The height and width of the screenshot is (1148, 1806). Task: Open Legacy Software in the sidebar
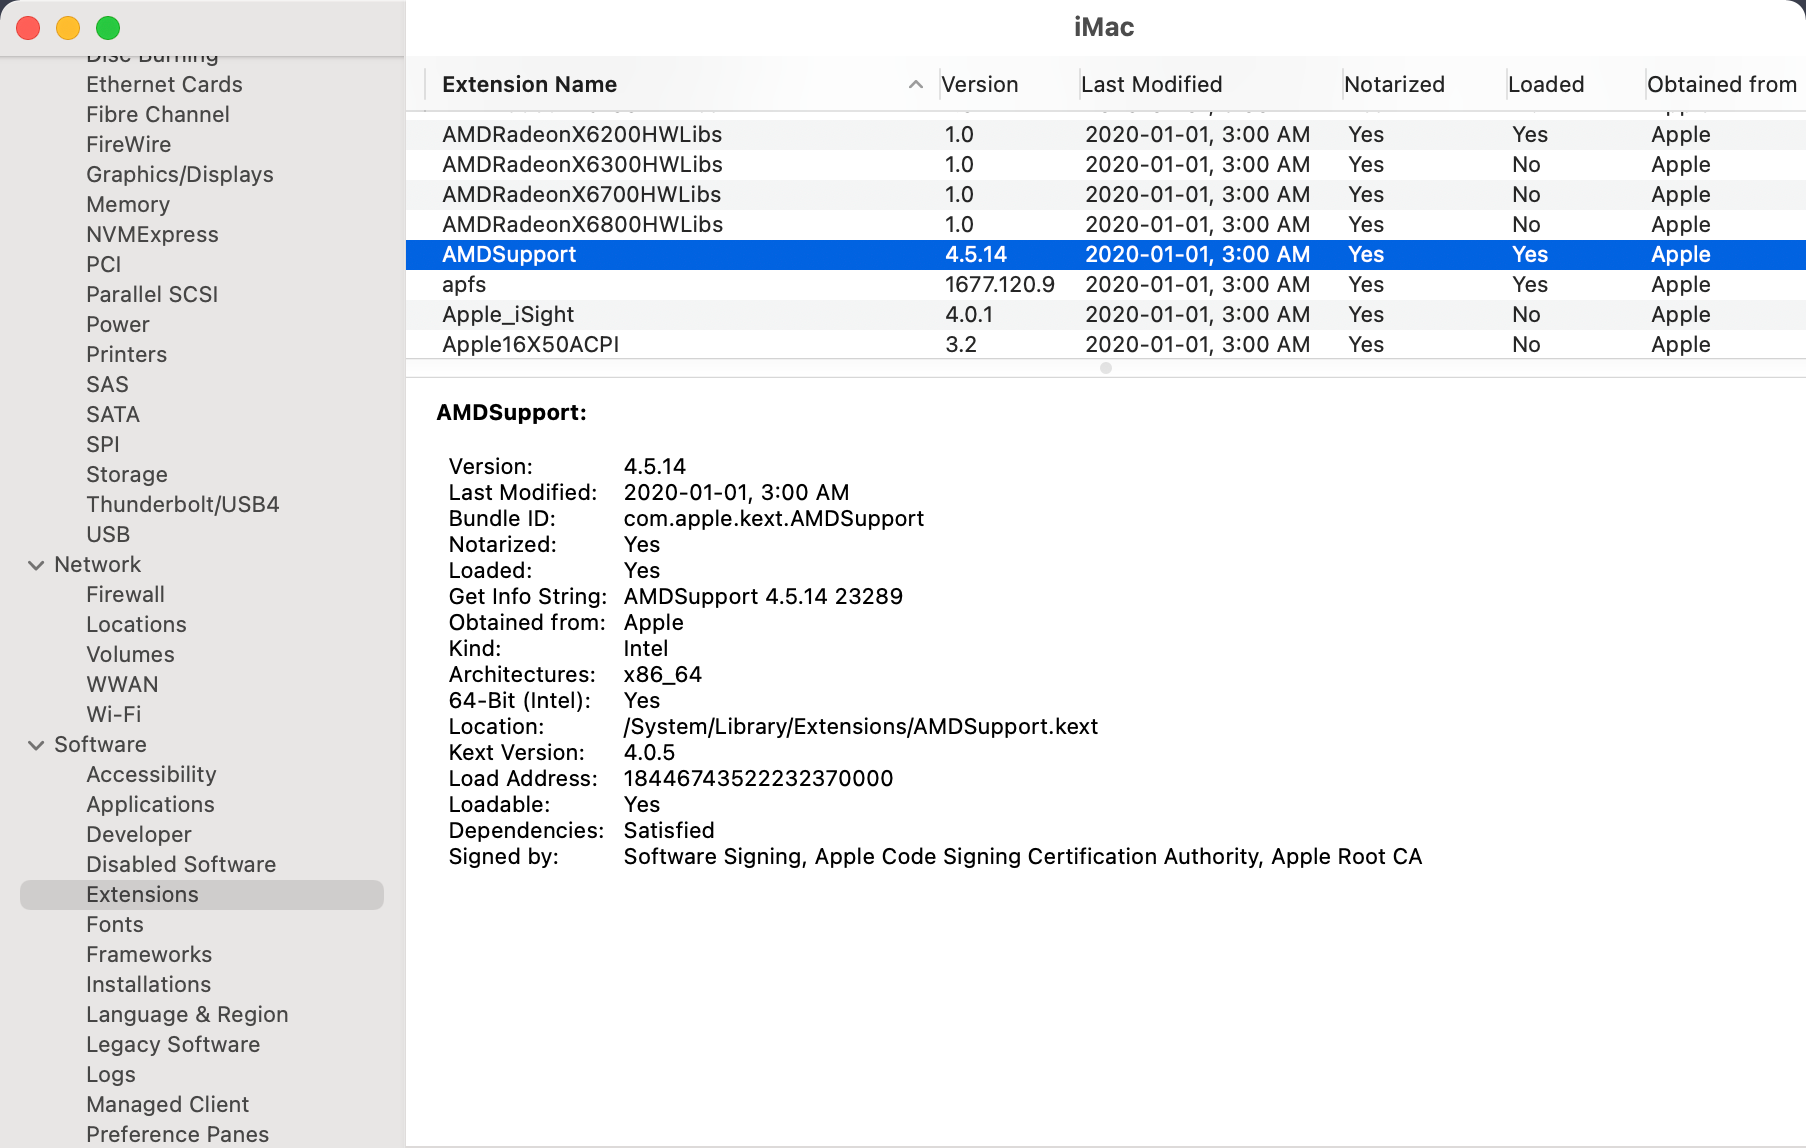pyautogui.click(x=173, y=1045)
